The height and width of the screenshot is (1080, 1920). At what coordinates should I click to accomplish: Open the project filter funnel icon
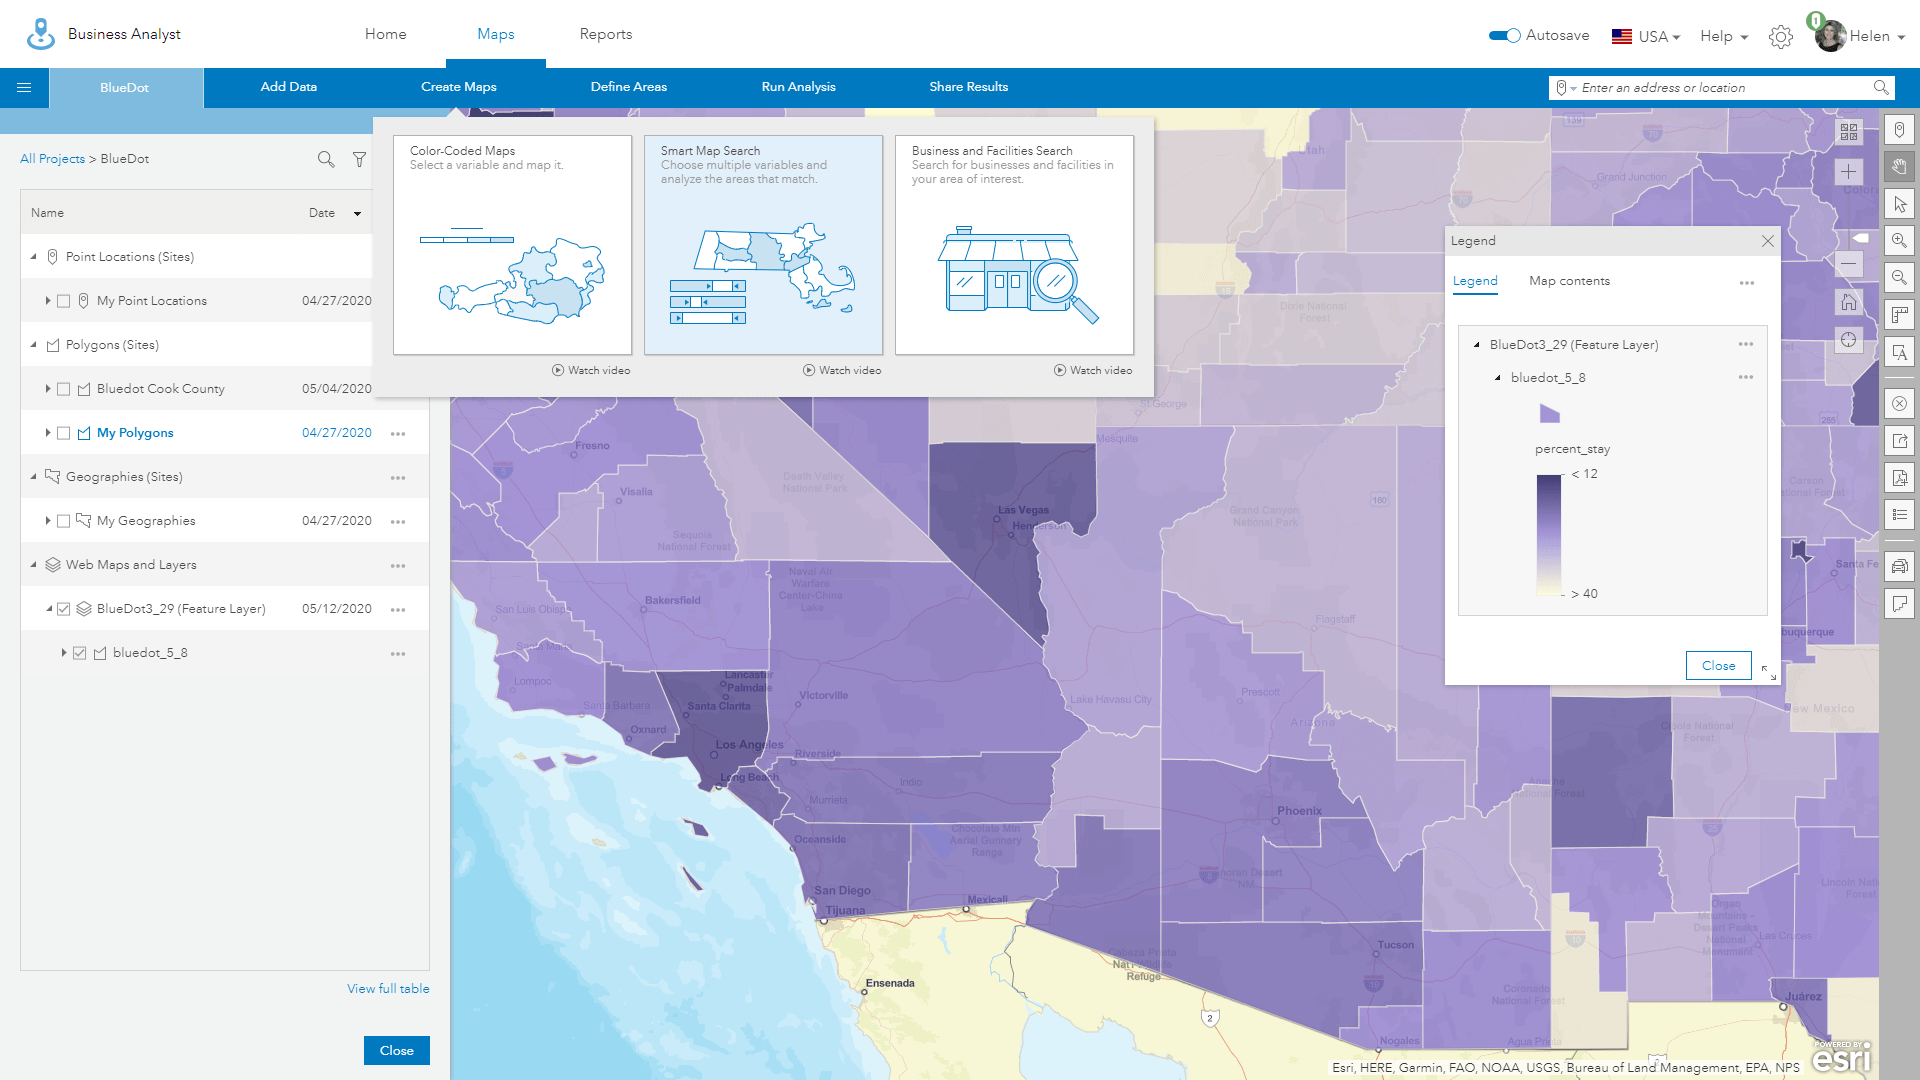coord(359,159)
